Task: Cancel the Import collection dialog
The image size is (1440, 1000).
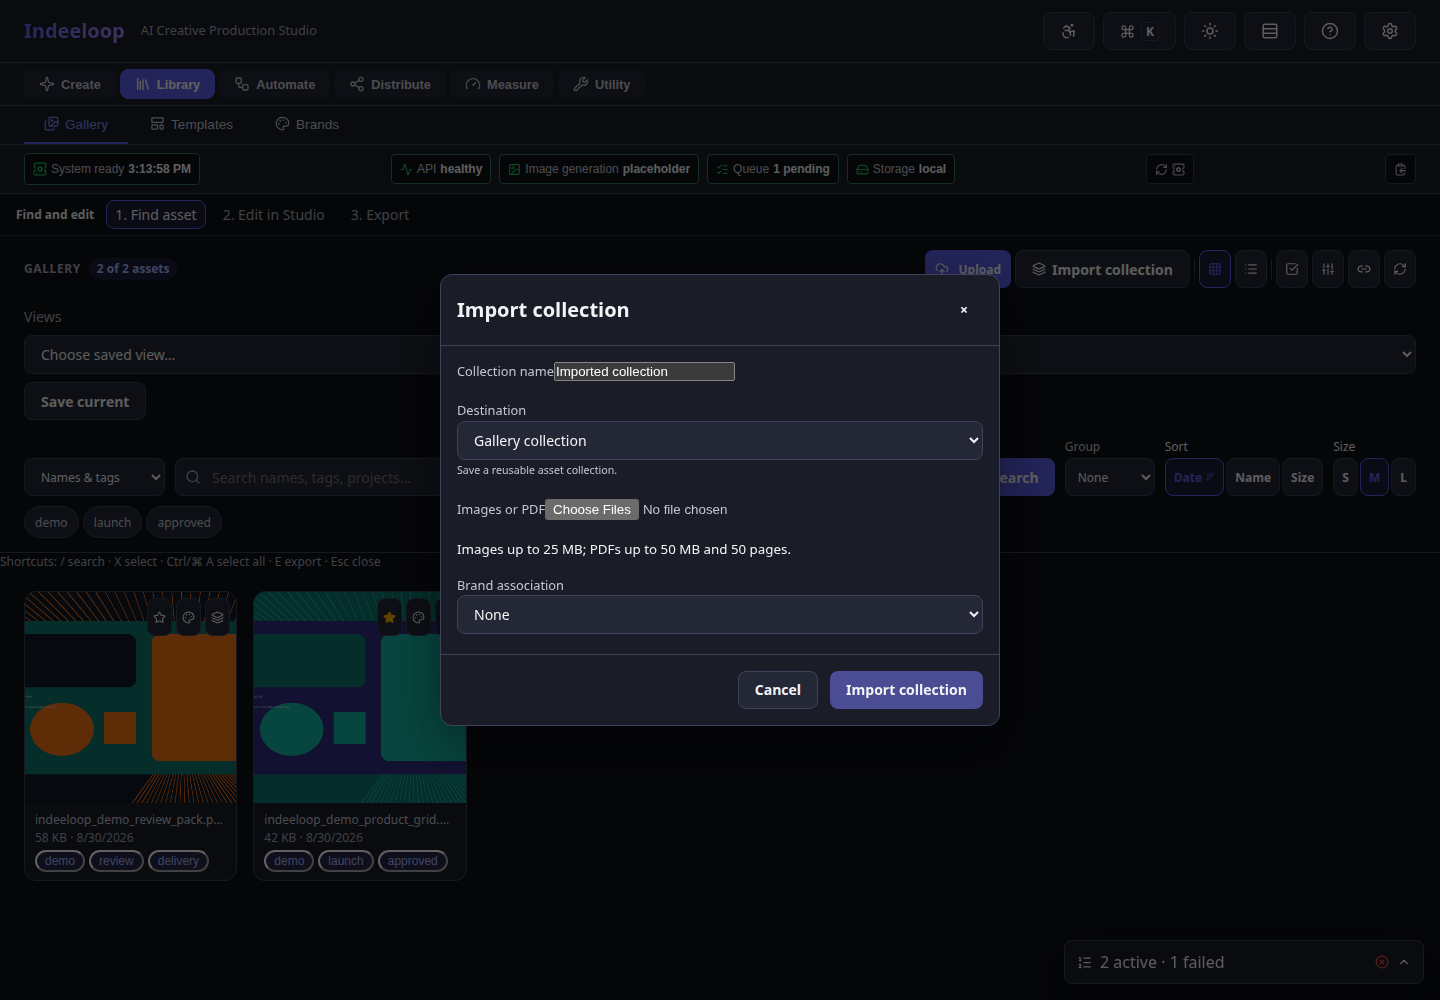Action: 778,690
